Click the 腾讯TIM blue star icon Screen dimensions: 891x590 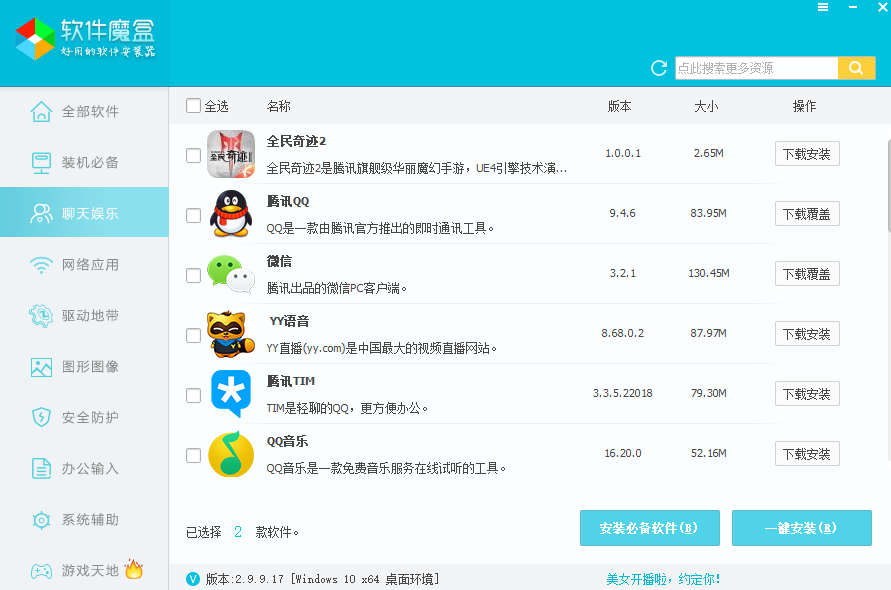231,393
